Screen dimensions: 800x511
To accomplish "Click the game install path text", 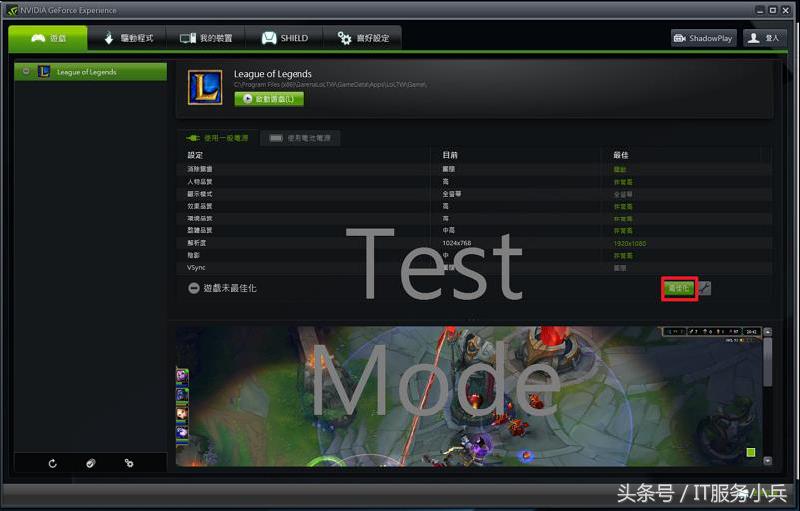I will 330,85.
